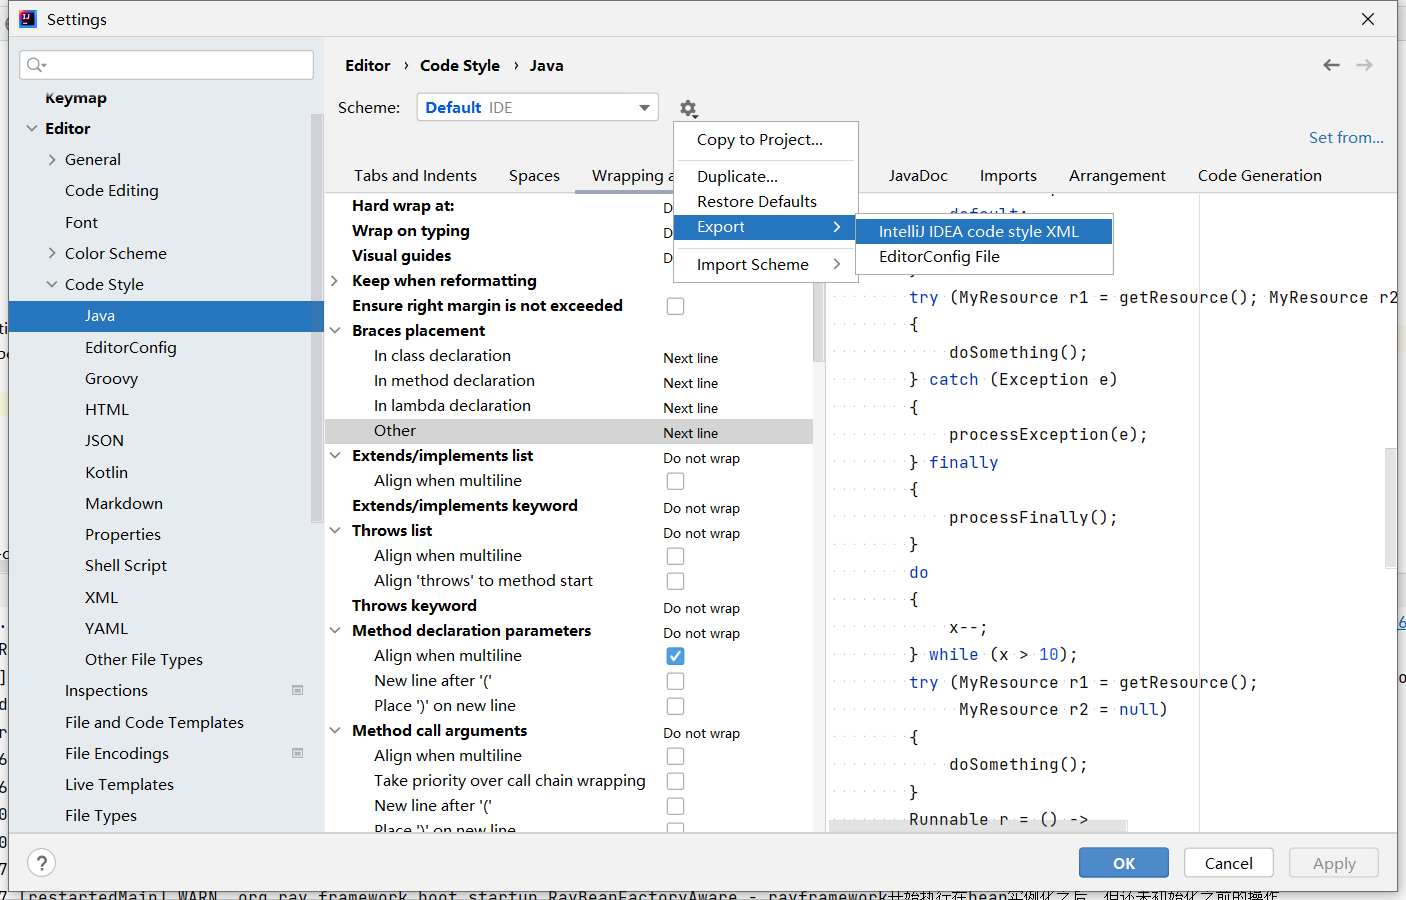Open the help question mark button
1406x900 pixels.
pyautogui.click(x=41, y=863)
